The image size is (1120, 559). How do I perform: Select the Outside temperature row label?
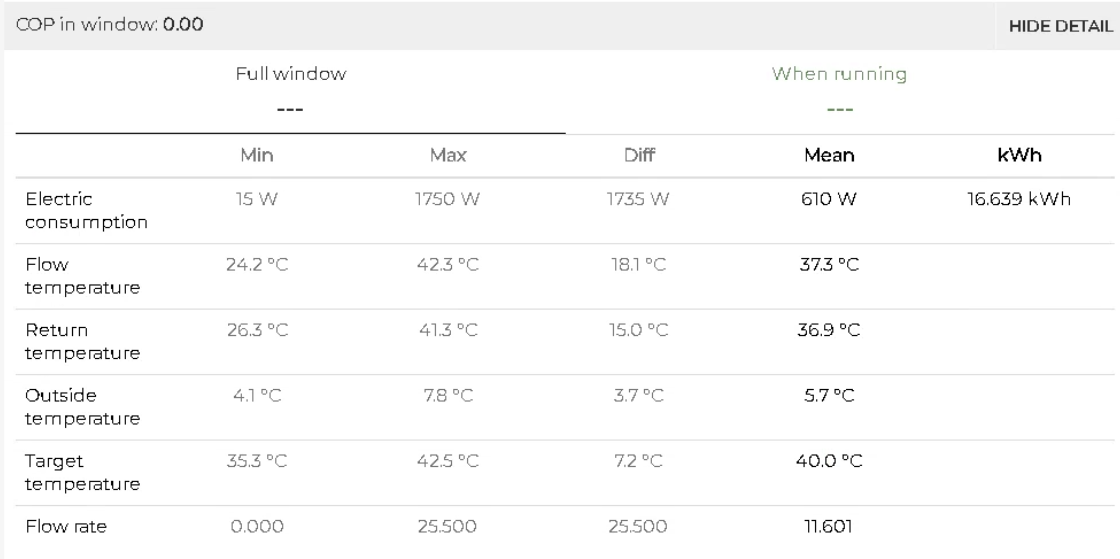[x=82, y=407]
